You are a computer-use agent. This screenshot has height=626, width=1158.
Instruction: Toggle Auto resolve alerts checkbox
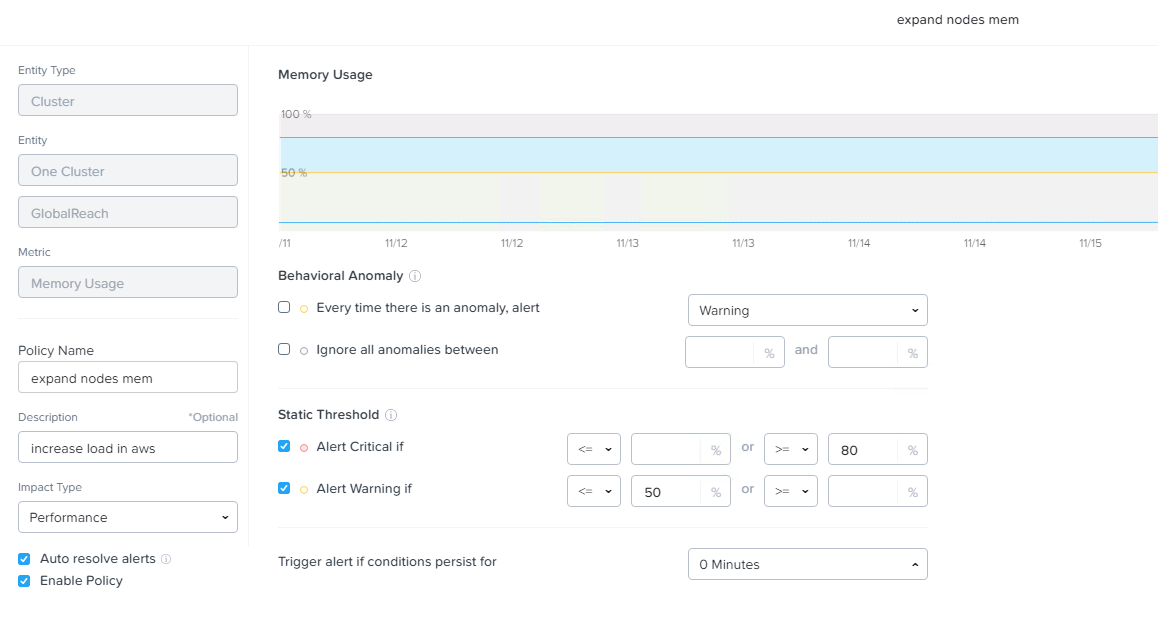(x=24, y=559)
